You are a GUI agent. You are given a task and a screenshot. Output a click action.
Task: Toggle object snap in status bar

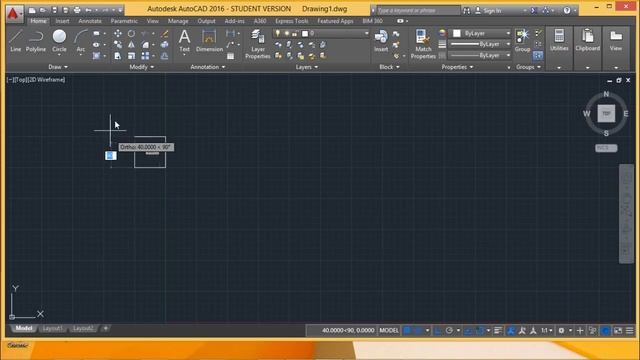click(x=480, y=330)
